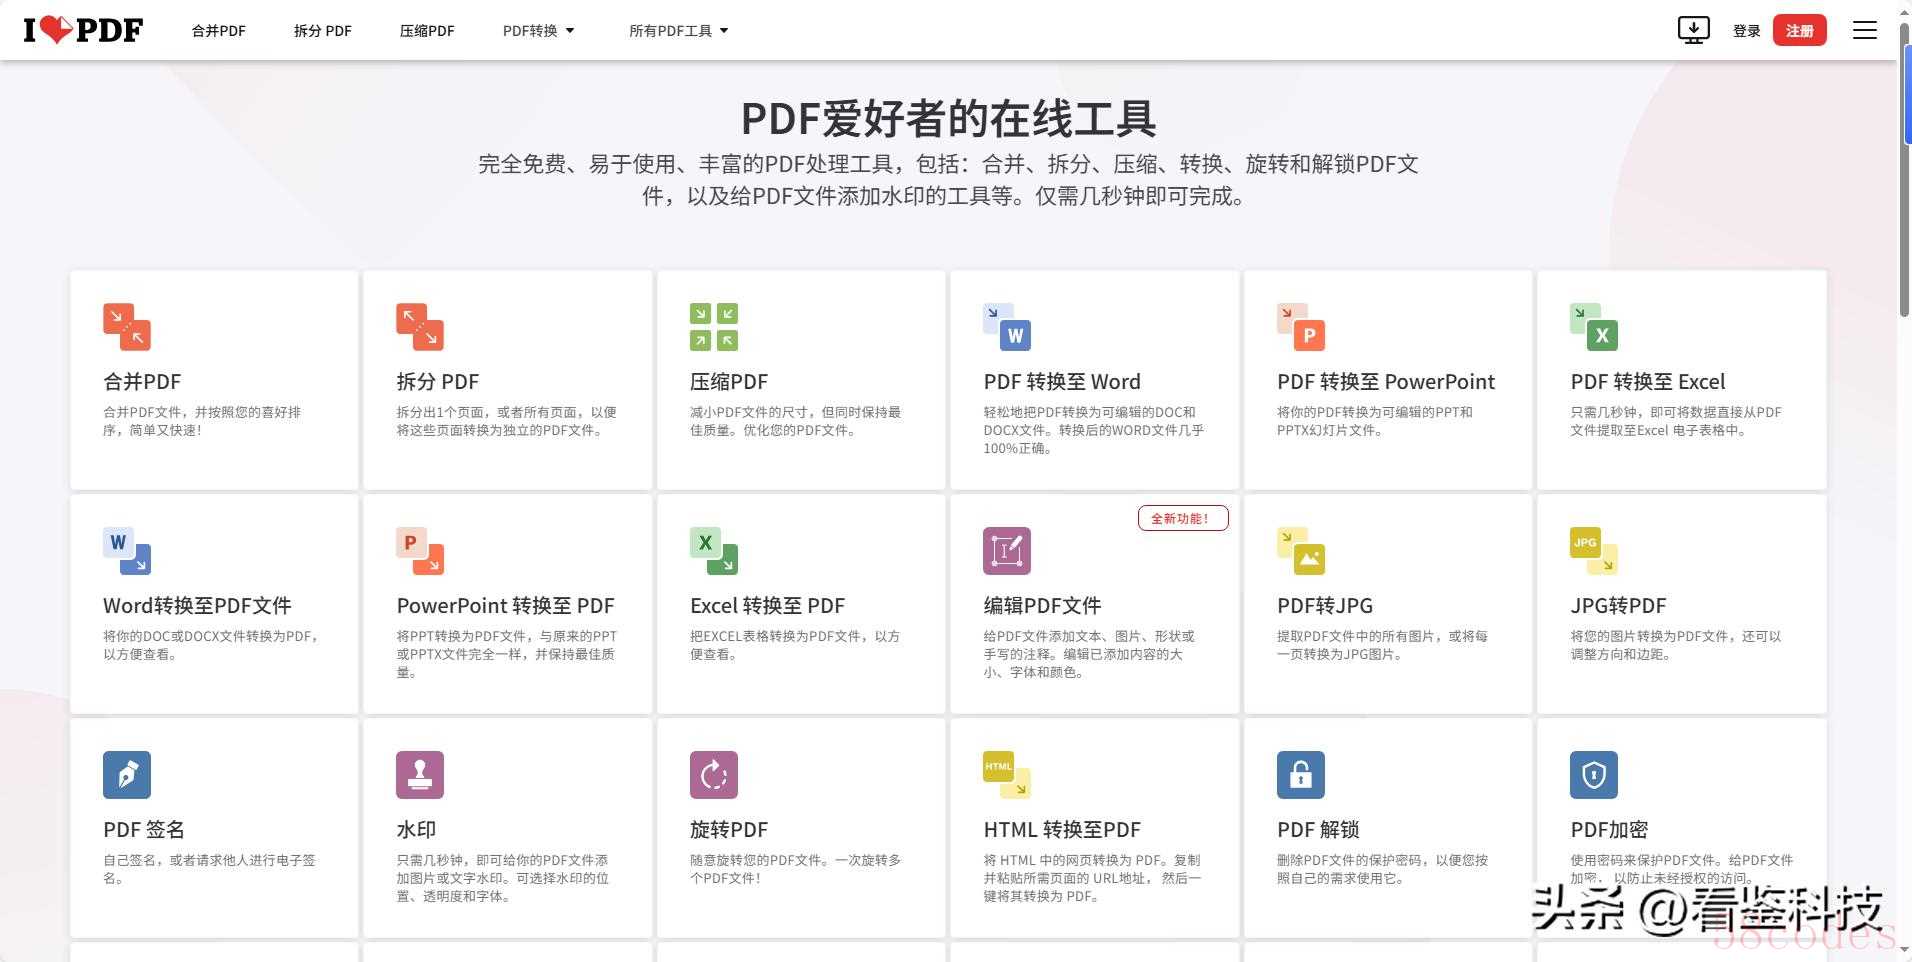
Task: Select the PowerPoint 转换至 PDF title
Action: click(505, 606)
